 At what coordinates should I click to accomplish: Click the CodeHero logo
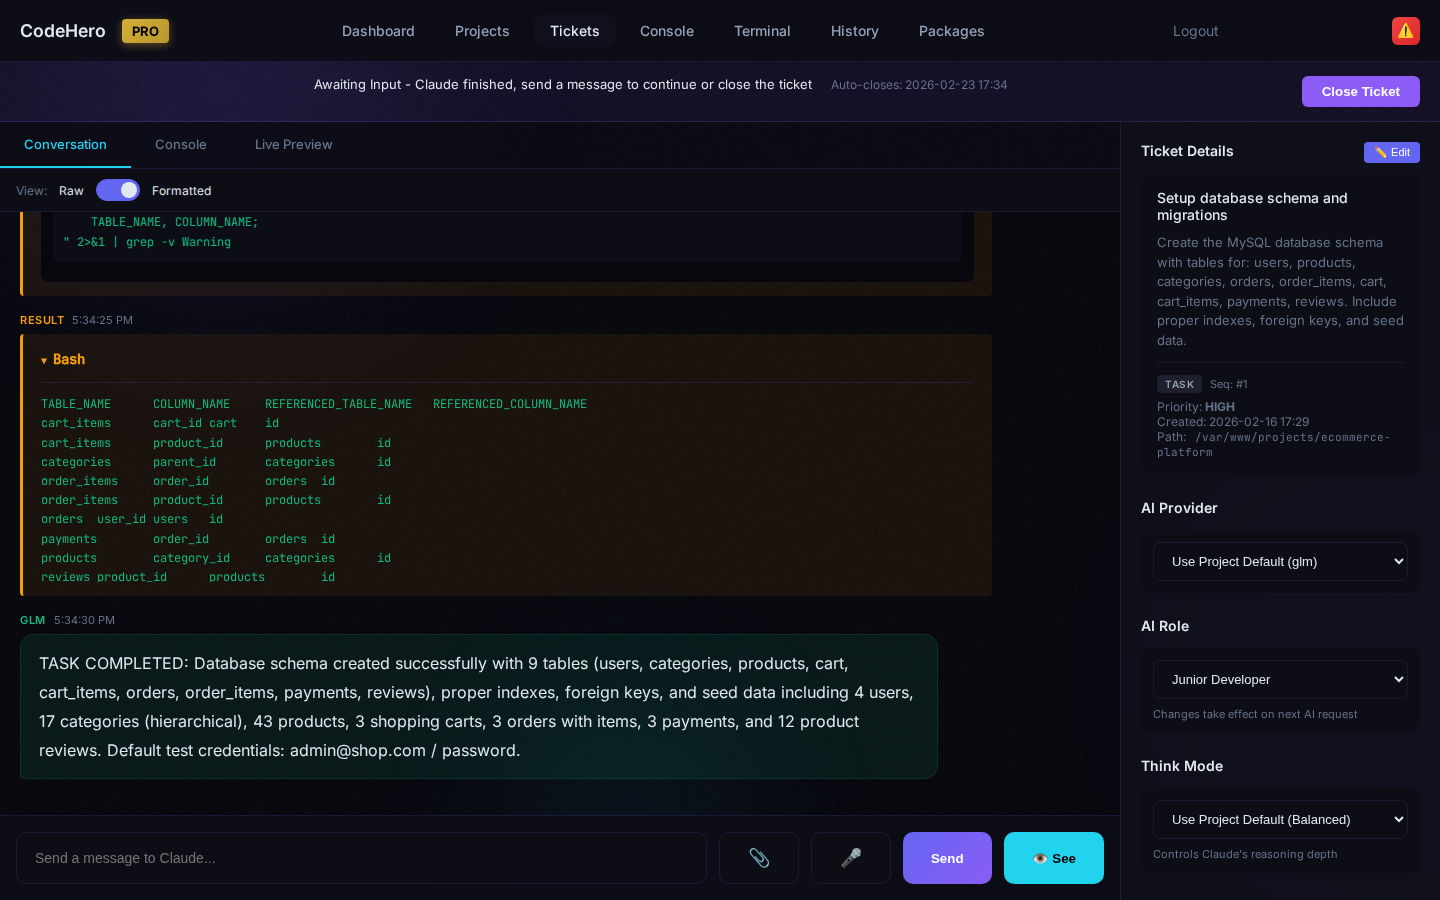tap(63, 31)
